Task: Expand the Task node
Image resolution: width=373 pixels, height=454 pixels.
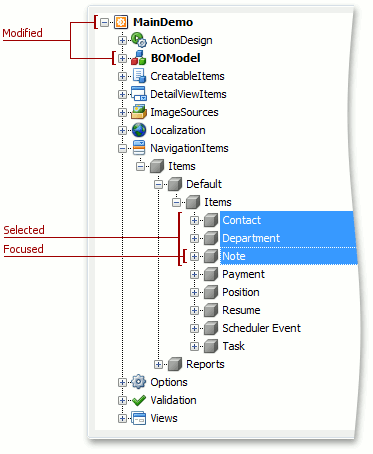Action: (x=194, y=346)
